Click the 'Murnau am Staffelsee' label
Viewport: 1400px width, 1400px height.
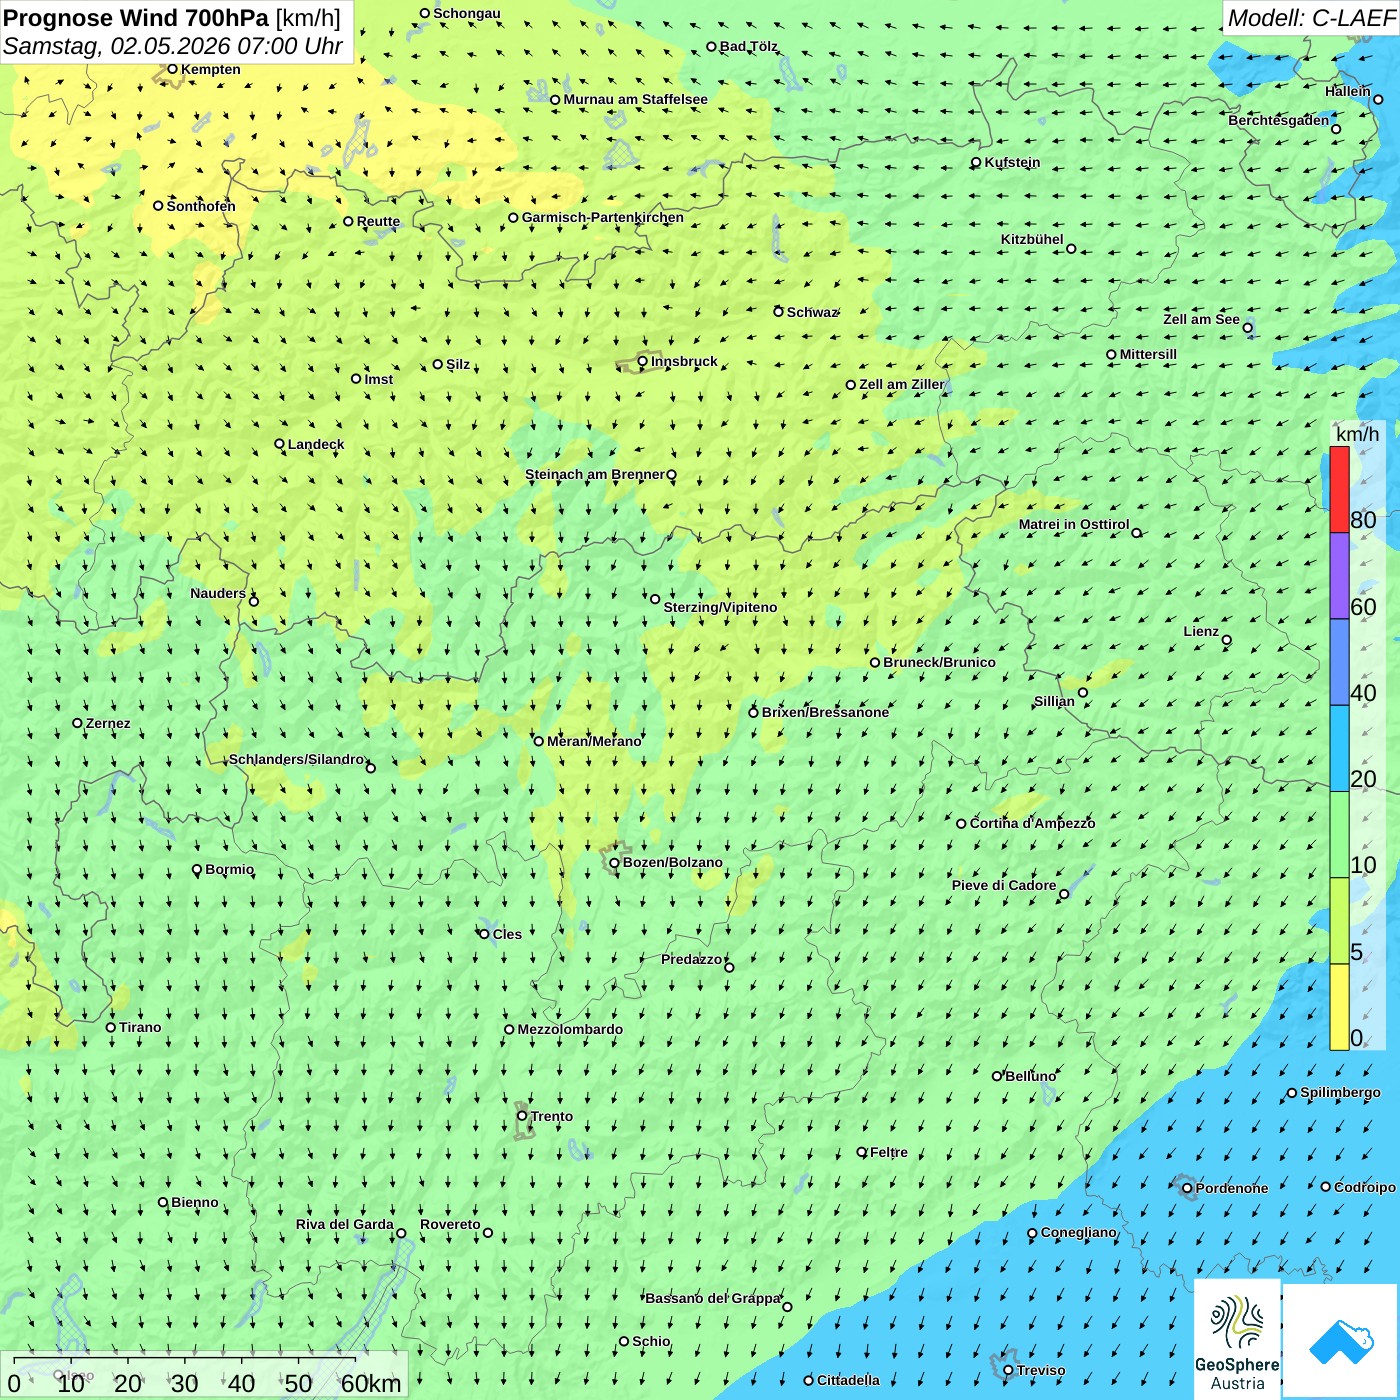pos(636,99)
